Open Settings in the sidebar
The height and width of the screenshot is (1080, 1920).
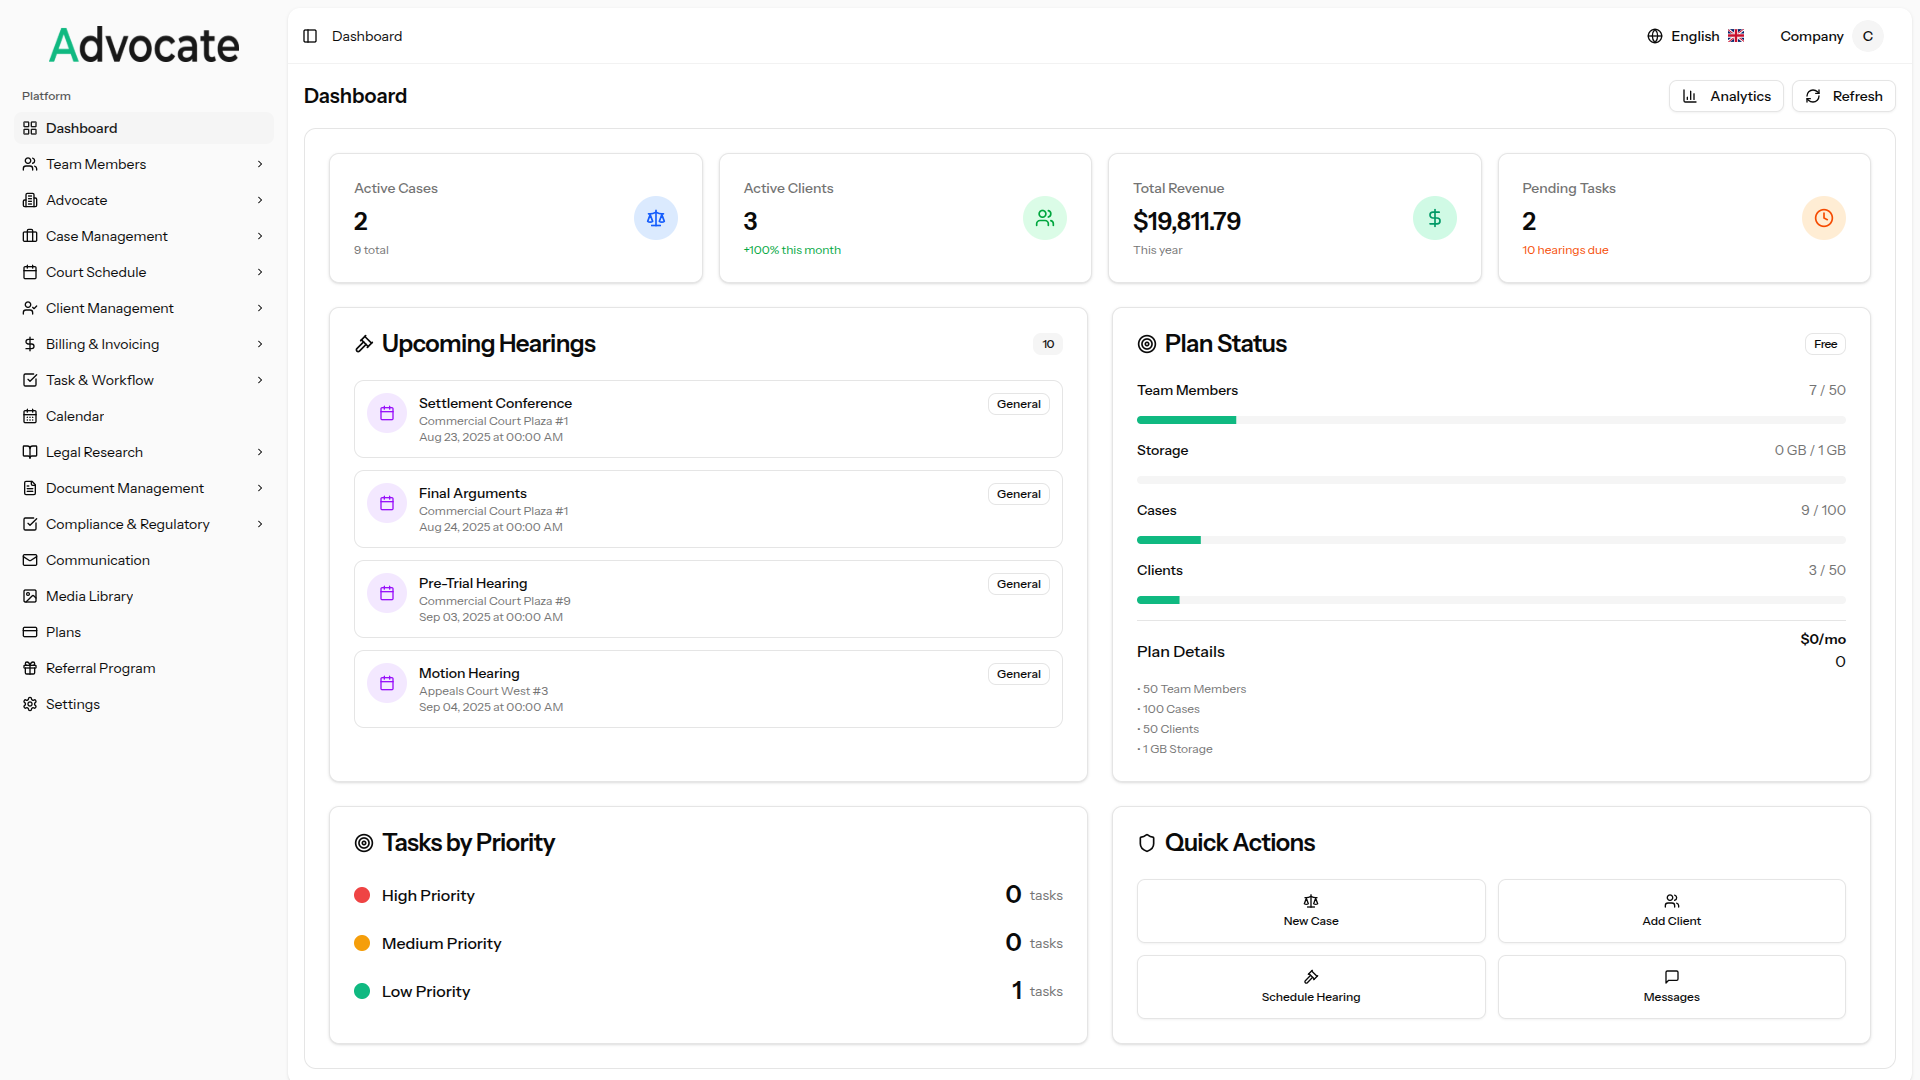73,704
